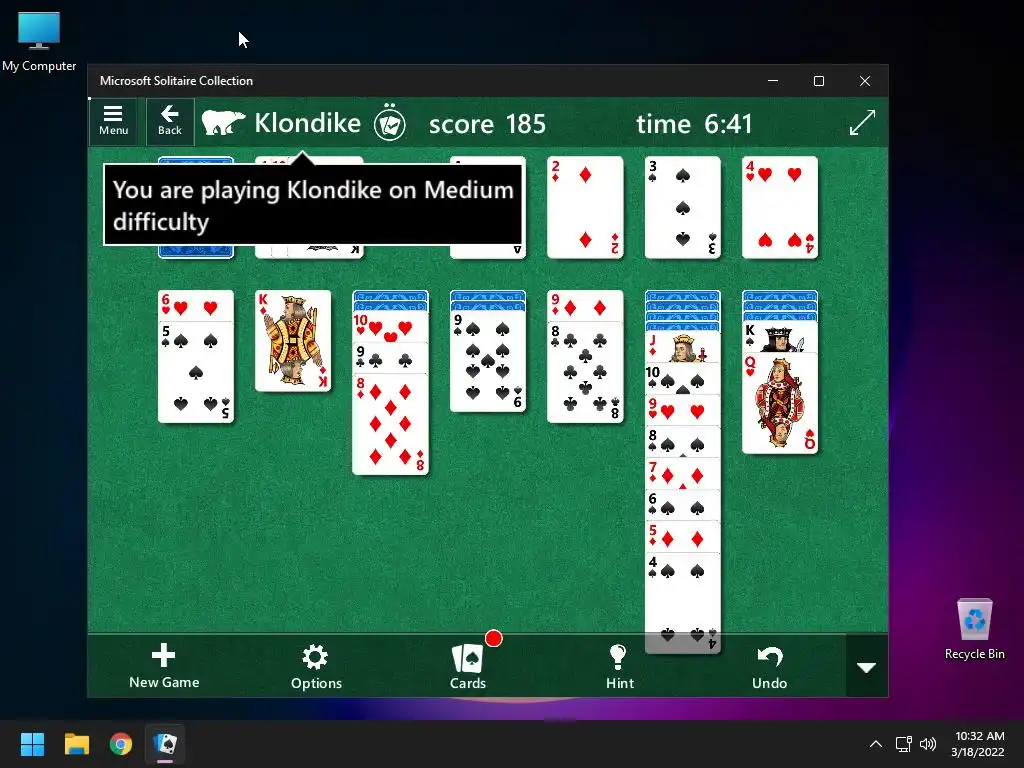
Task: Click the Medium difficulty tooltip
Action: tap(313, 204)
